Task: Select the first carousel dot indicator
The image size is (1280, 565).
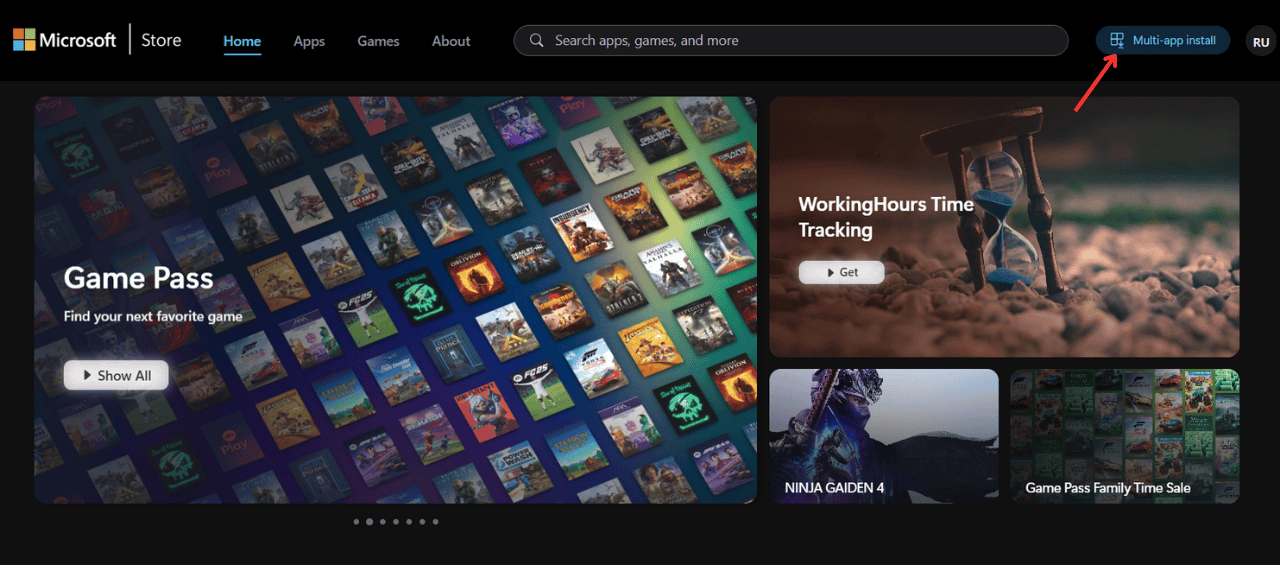Action: pos(356,522)
